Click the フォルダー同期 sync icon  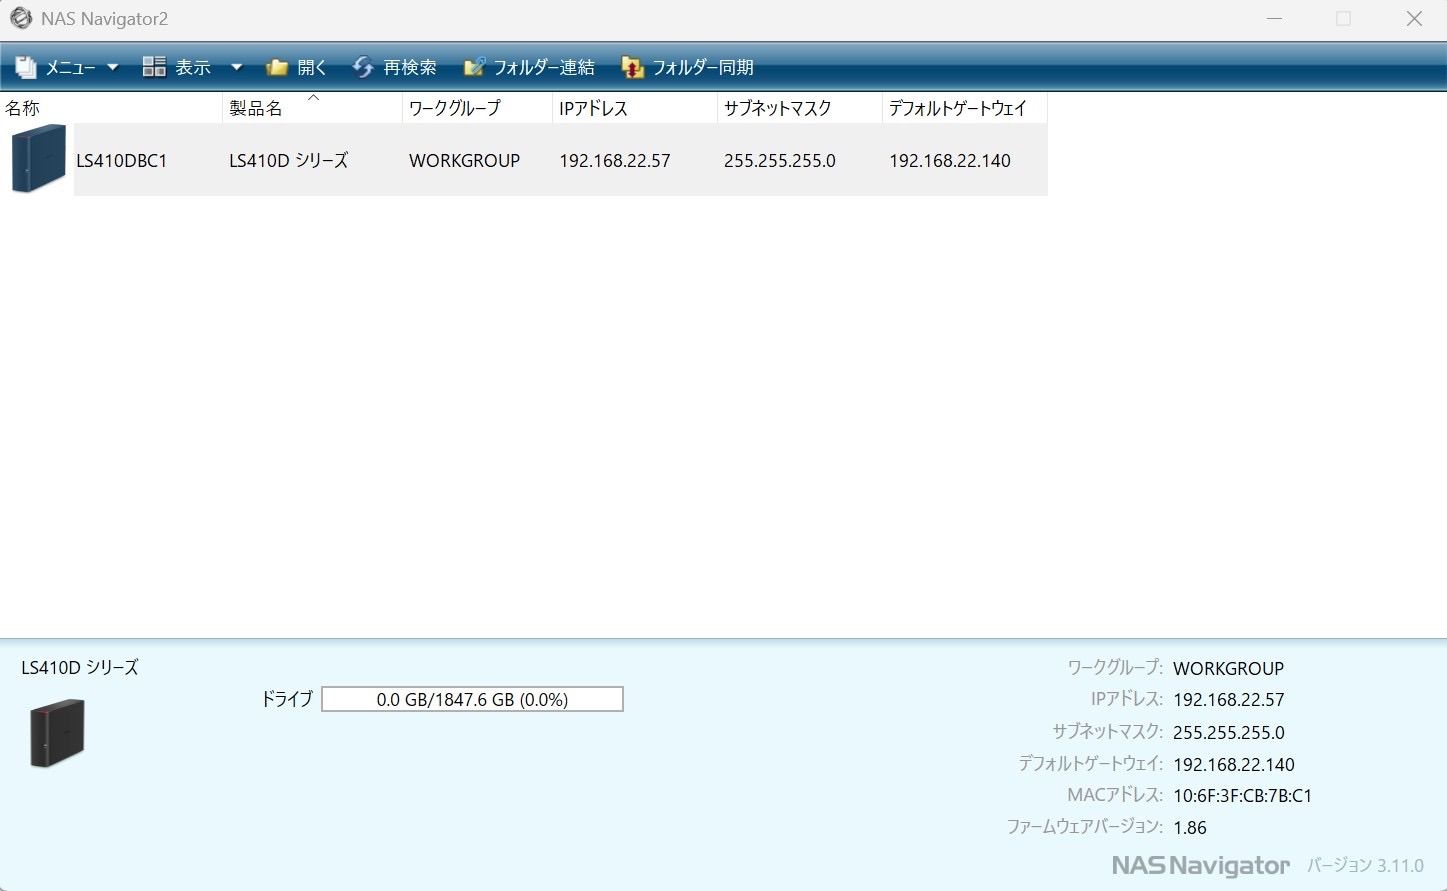pos(632,67)
